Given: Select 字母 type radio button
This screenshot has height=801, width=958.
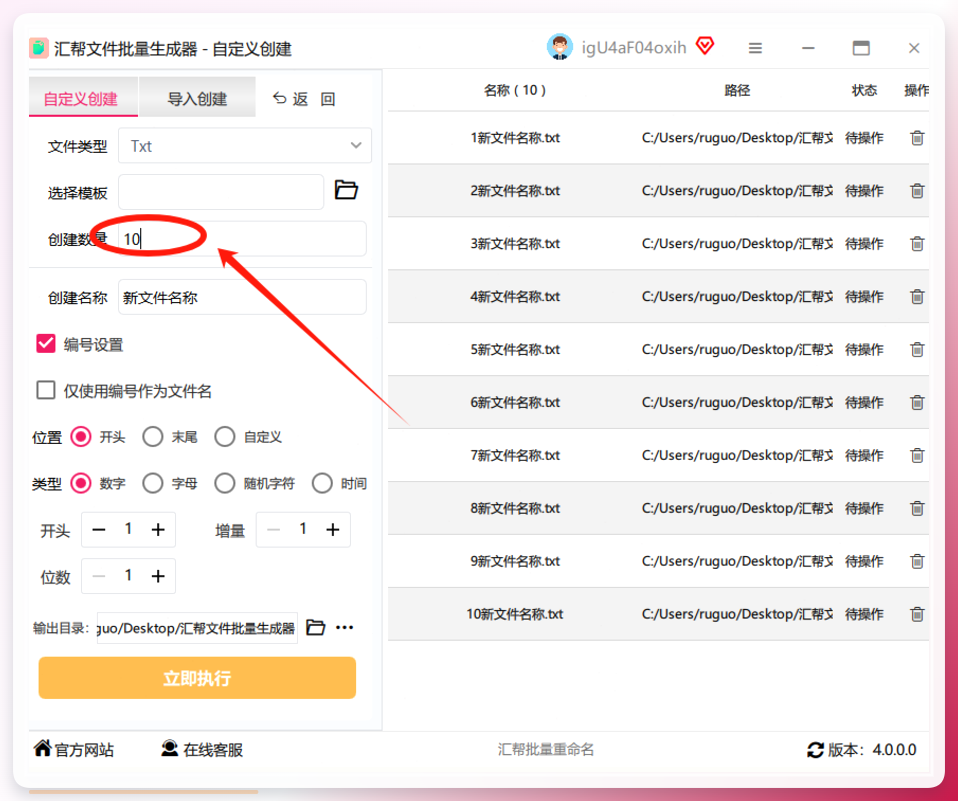Looking at the screenshot, I should [153, 483].
